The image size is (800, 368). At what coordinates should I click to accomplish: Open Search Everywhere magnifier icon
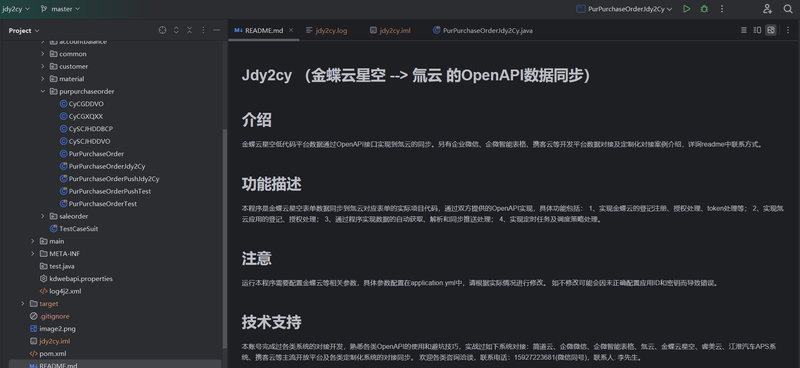(788, 9)
